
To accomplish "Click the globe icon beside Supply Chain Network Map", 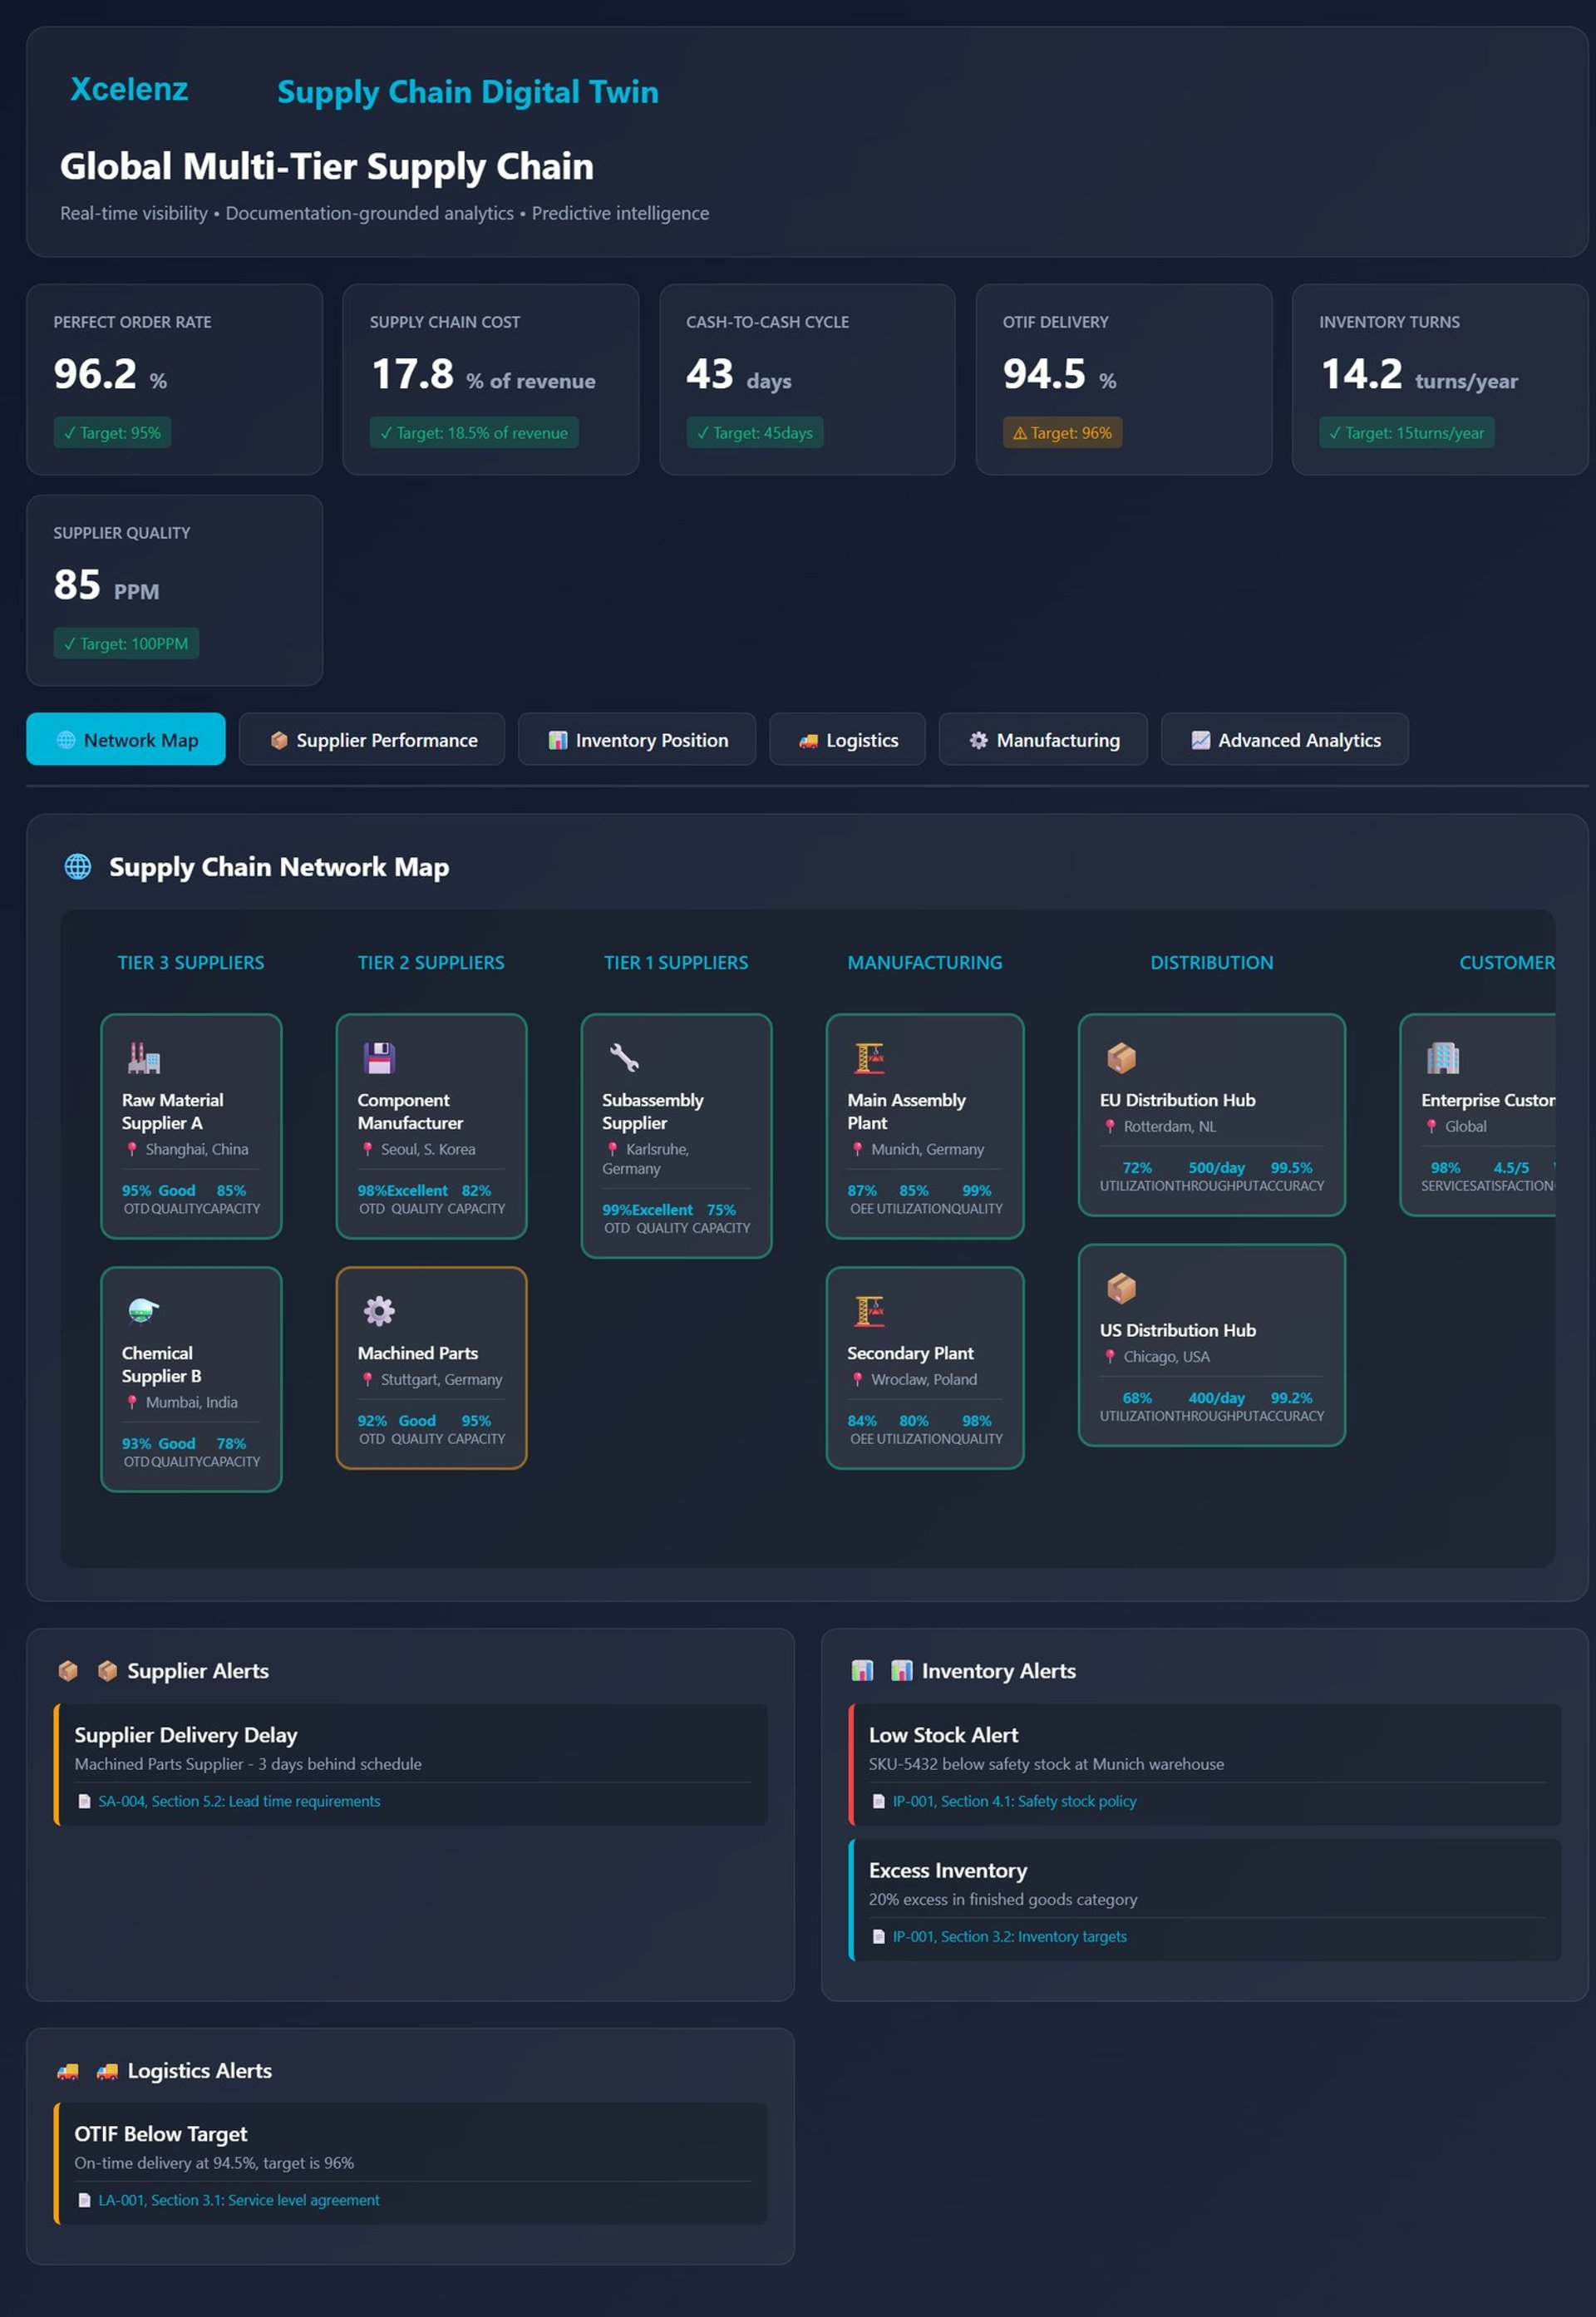I will [78, 866].
